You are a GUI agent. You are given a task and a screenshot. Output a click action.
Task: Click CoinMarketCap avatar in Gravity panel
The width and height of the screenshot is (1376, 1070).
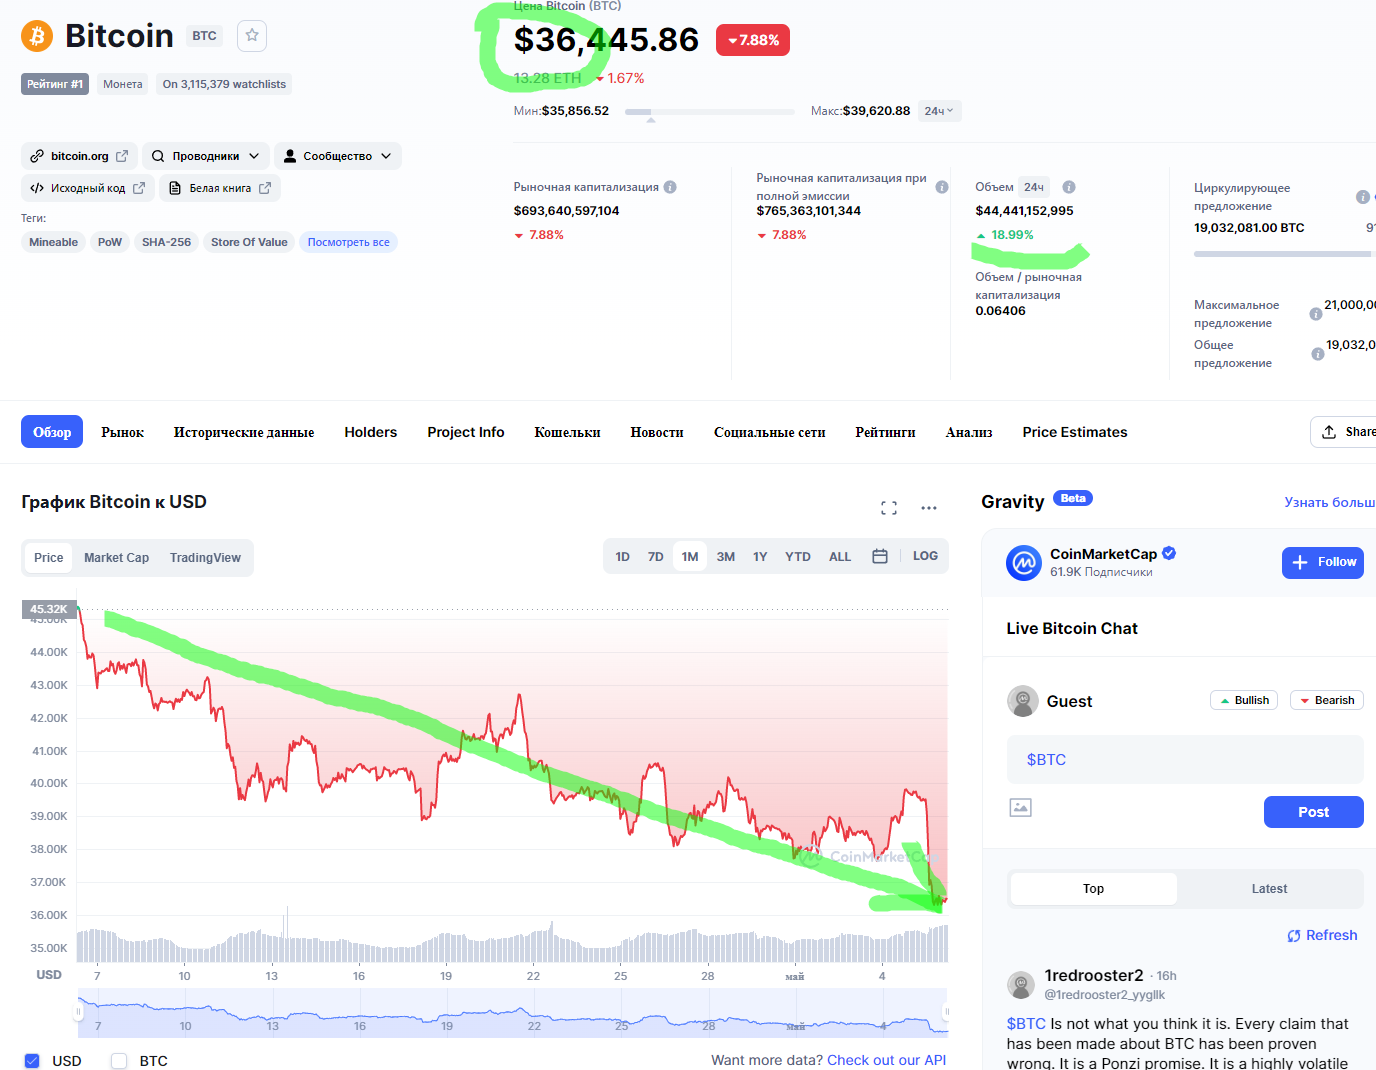coord(1024,563)
